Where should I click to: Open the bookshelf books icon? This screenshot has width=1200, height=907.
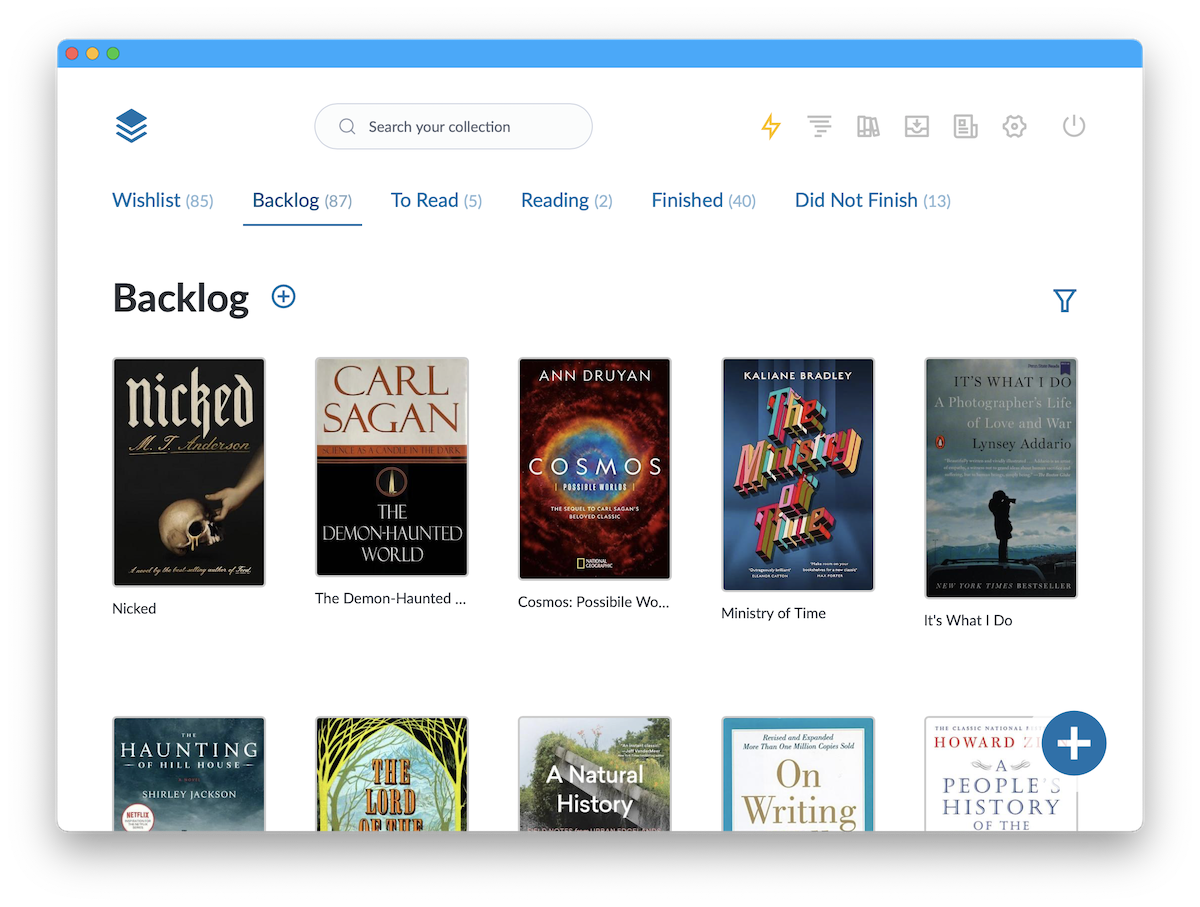pos(868,126)
